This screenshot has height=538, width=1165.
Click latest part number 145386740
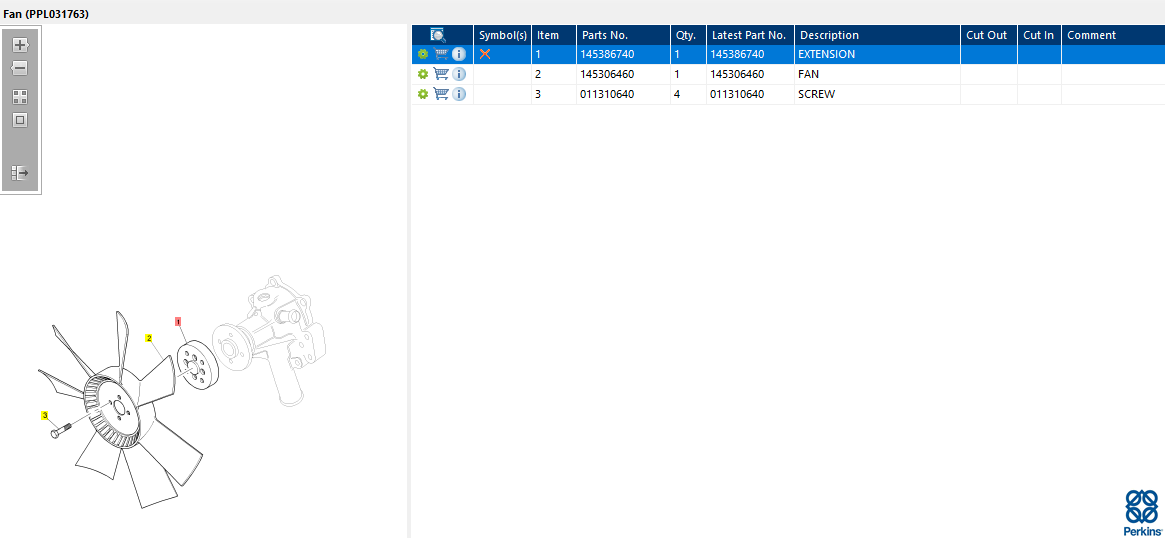tap(750, 54)
